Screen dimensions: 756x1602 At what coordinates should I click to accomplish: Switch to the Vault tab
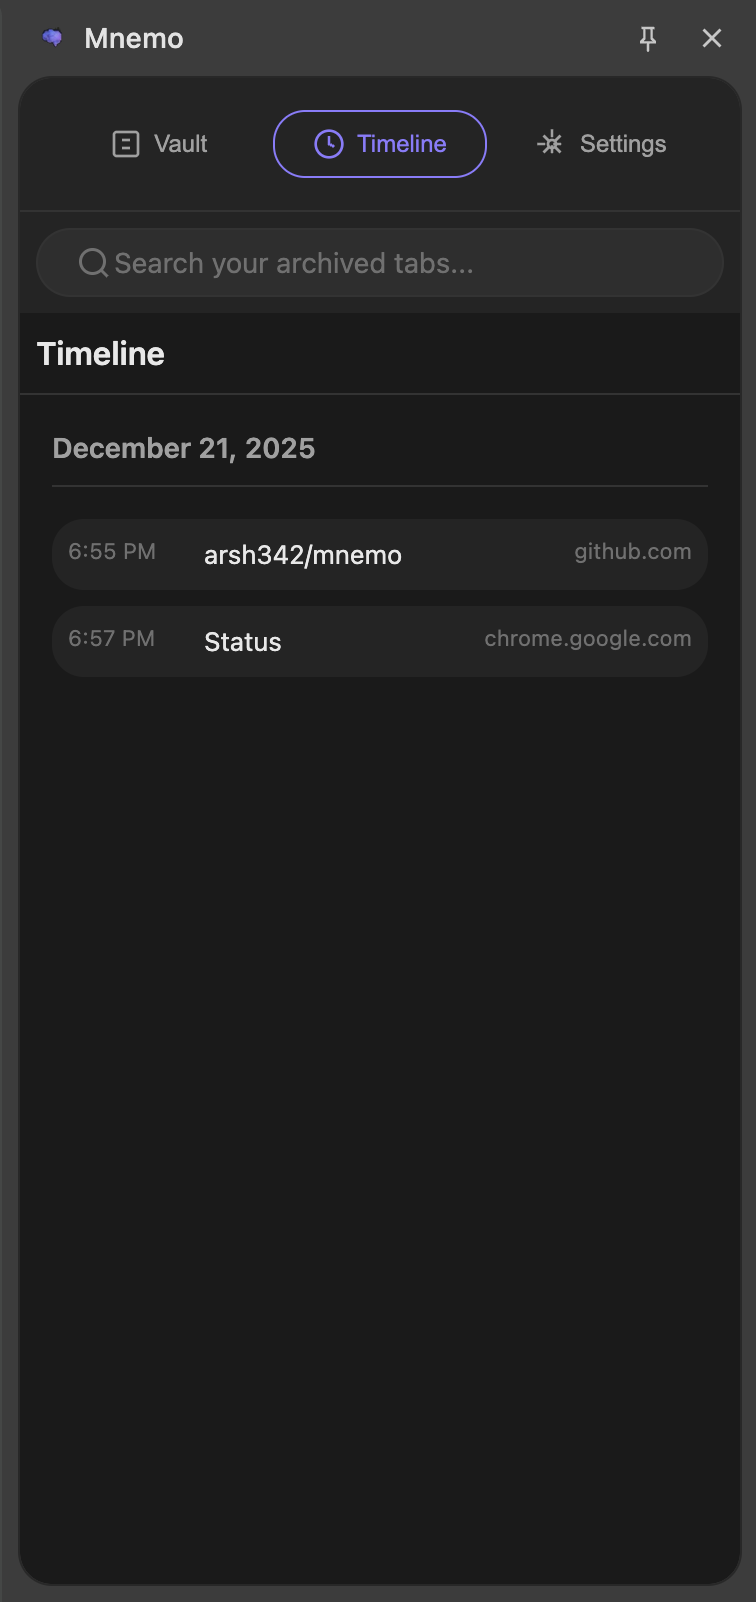(x=159, y=143)
